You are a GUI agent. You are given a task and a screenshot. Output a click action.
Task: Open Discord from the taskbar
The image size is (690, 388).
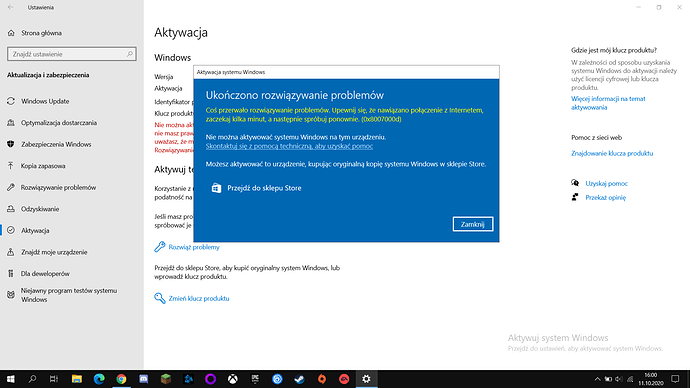pos(144,379)
